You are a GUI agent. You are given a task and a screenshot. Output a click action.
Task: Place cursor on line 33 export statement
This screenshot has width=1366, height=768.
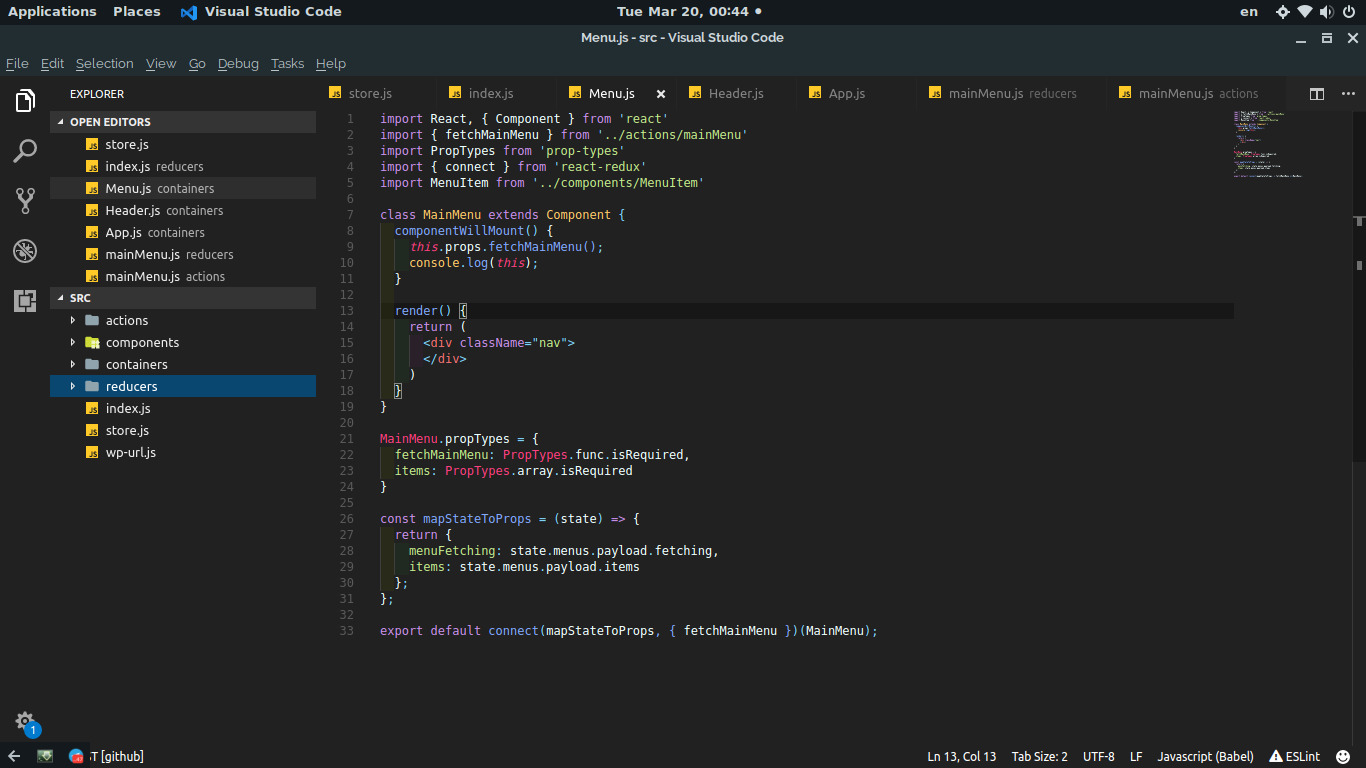[629, 631]
